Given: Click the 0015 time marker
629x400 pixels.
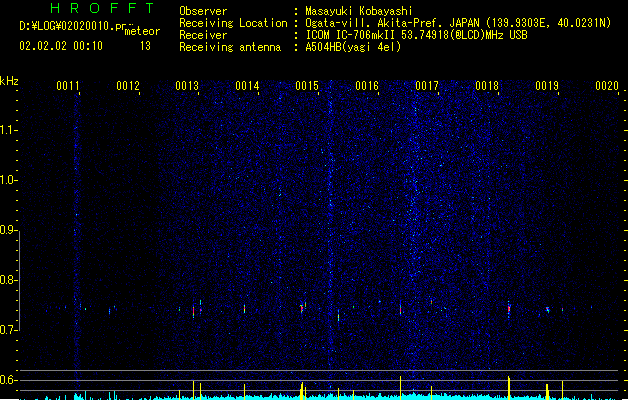Looking at the screenshot, I should point(307,86).
